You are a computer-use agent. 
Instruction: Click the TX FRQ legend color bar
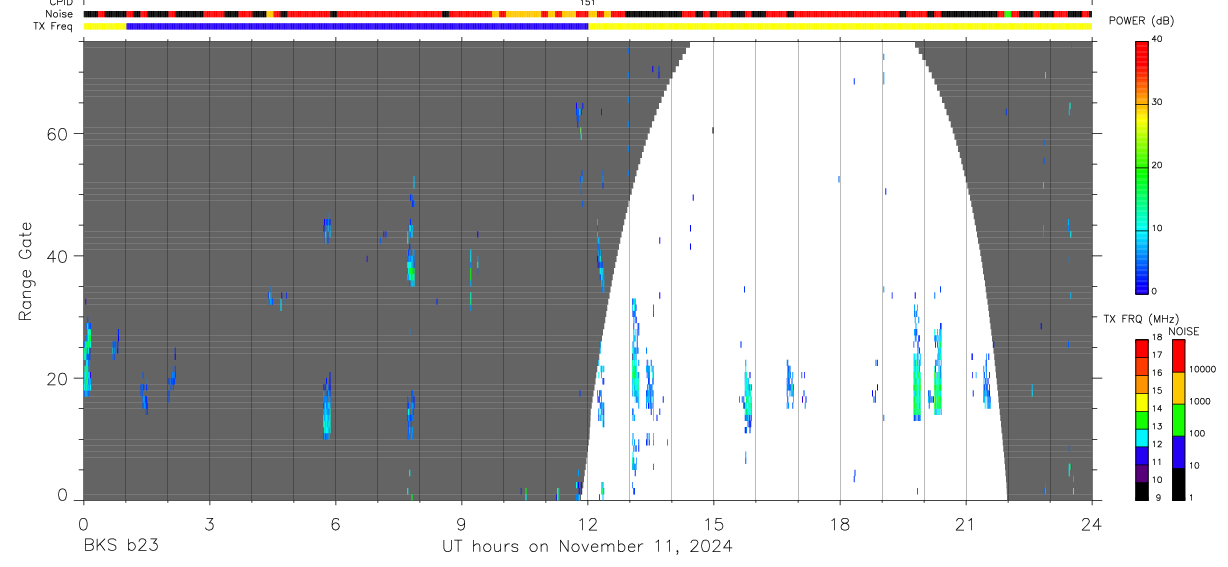pos(1141,420)
